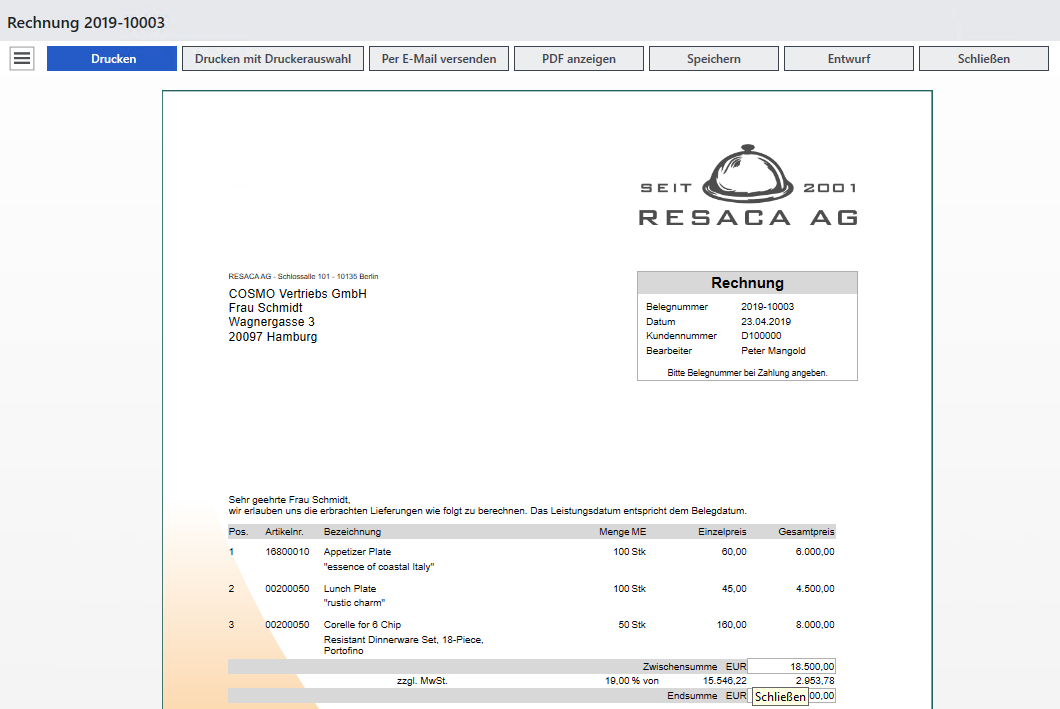The image size is (1060, 709).
Task: Select the Appetizer Plate line item
Action: pyautogui.click(x=357, y=552)
